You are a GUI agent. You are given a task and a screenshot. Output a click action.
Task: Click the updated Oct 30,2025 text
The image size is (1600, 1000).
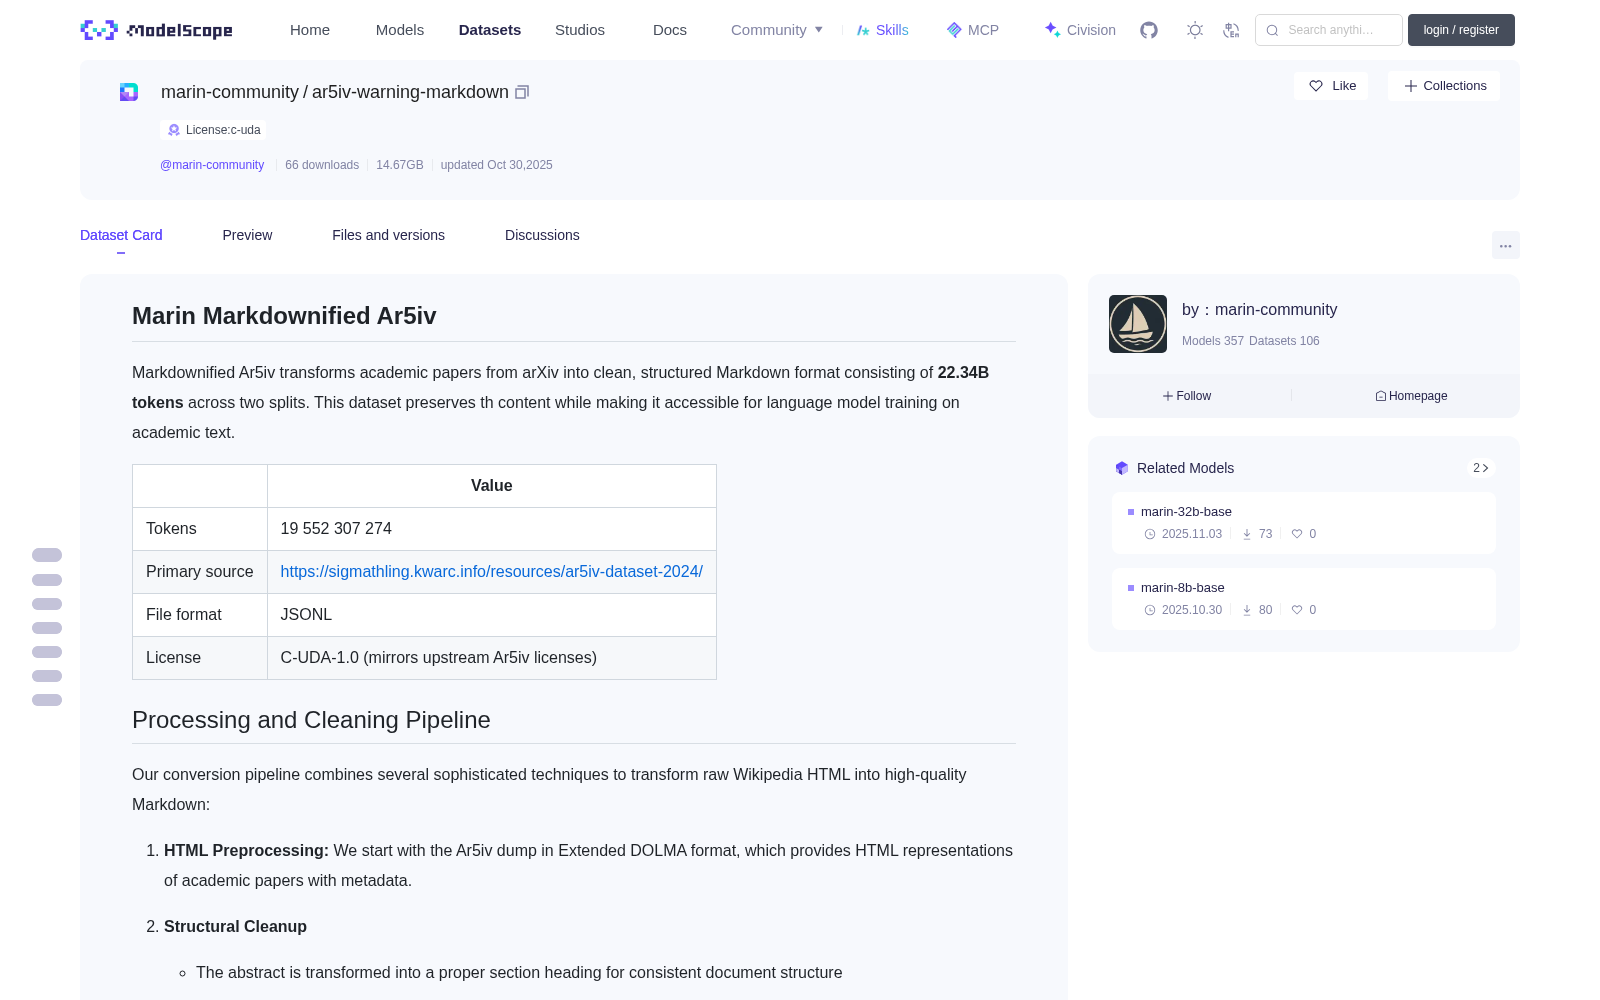(496, 165)
